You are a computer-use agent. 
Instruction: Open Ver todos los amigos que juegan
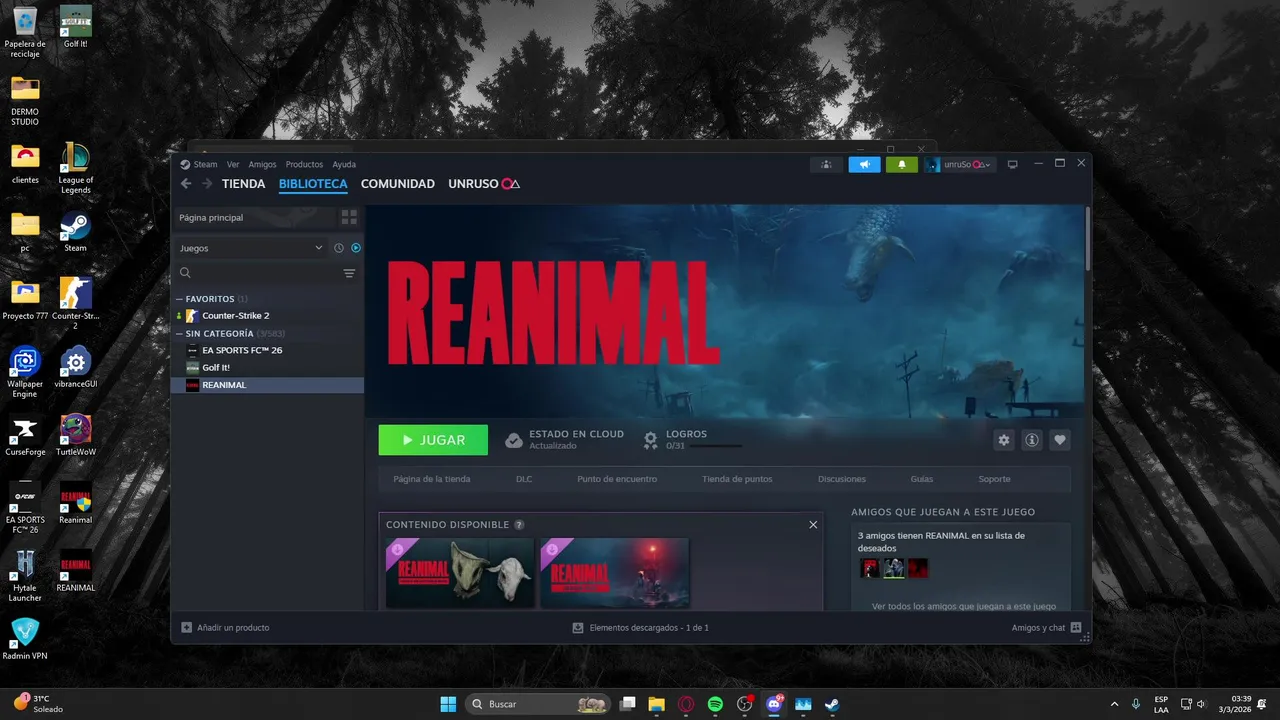click(964, 606)
